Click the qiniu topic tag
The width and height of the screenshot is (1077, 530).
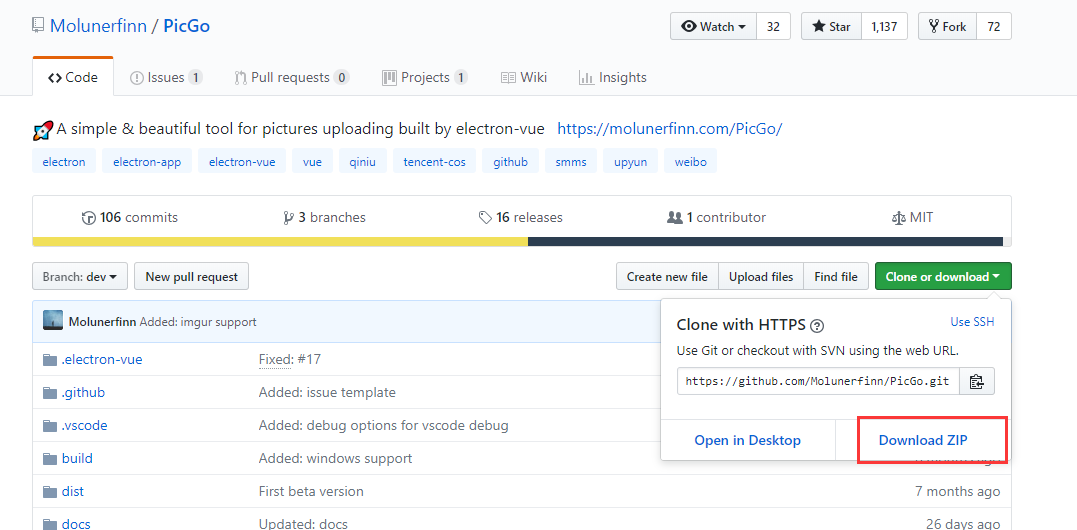tap(363, 162)
